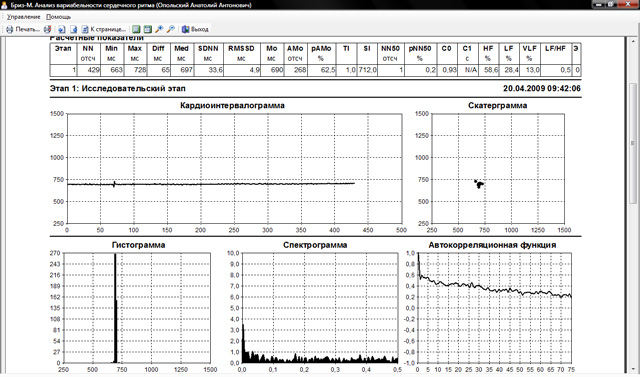Go to the next page icon

73,29
